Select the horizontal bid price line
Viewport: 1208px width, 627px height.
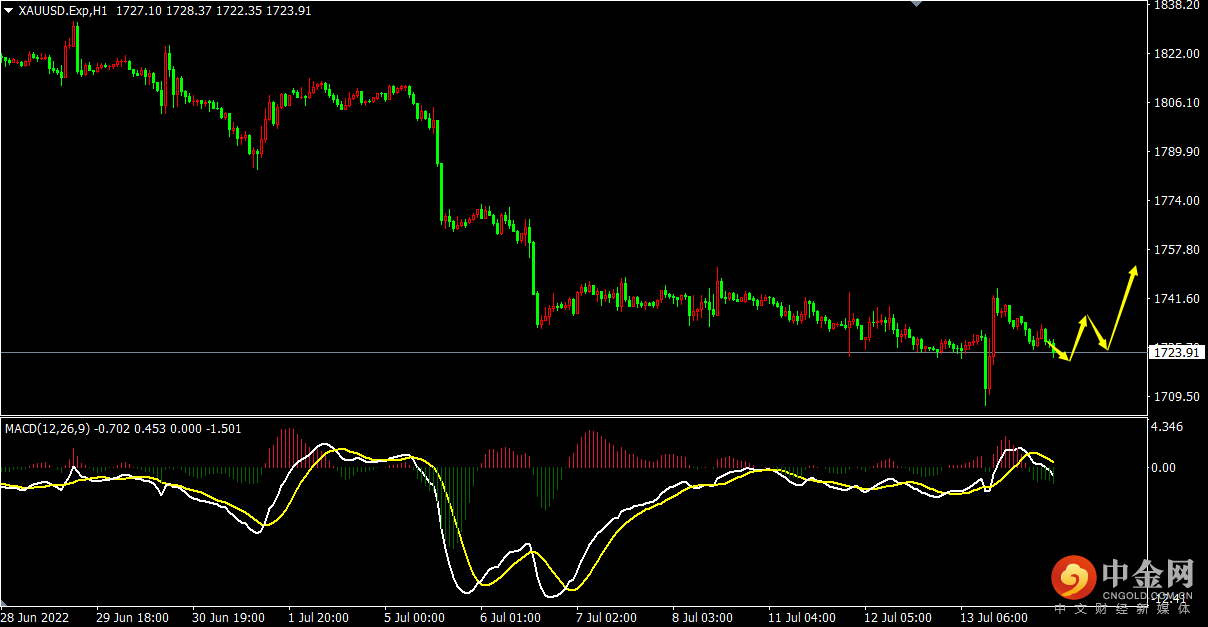573,352
